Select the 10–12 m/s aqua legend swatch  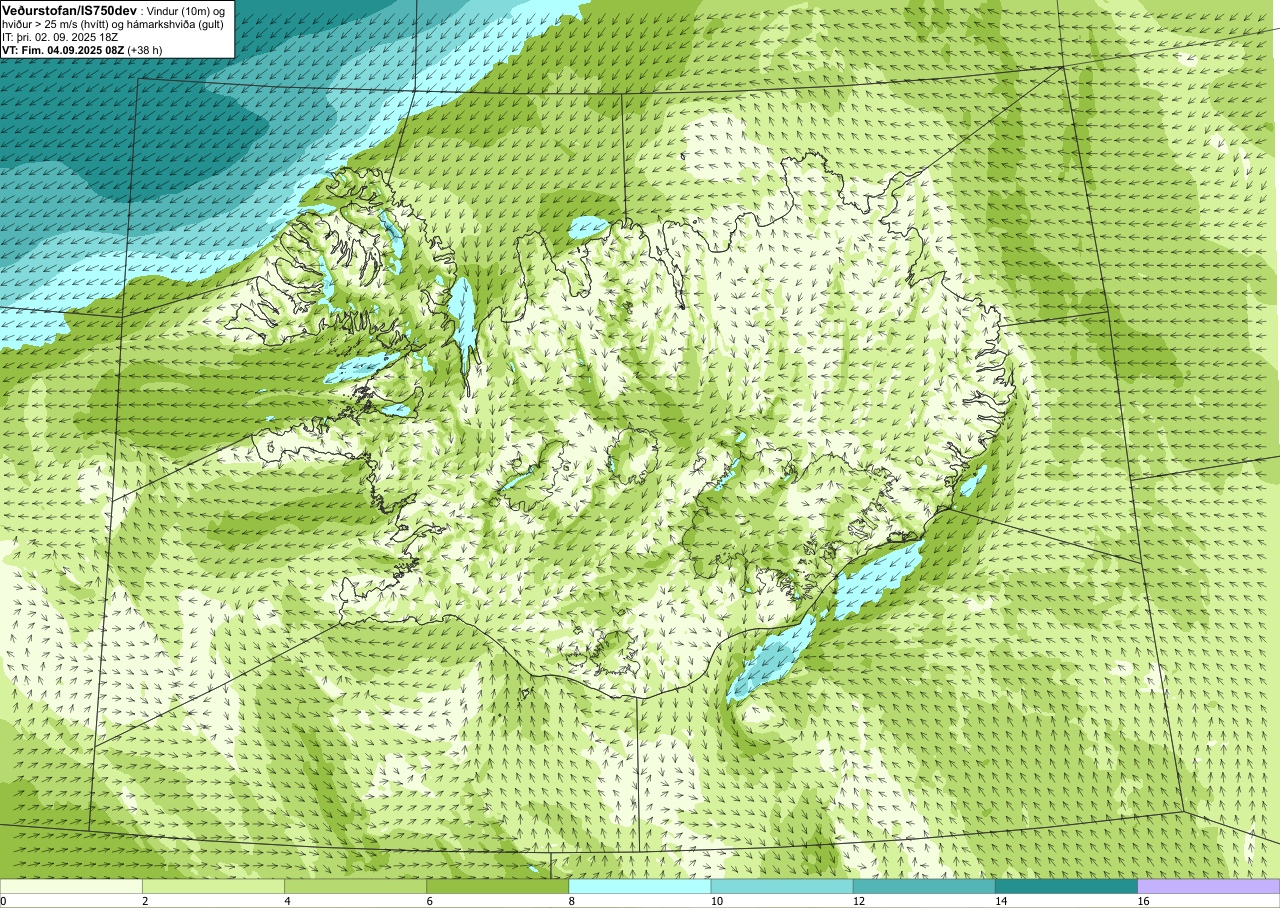click(782, 886)
